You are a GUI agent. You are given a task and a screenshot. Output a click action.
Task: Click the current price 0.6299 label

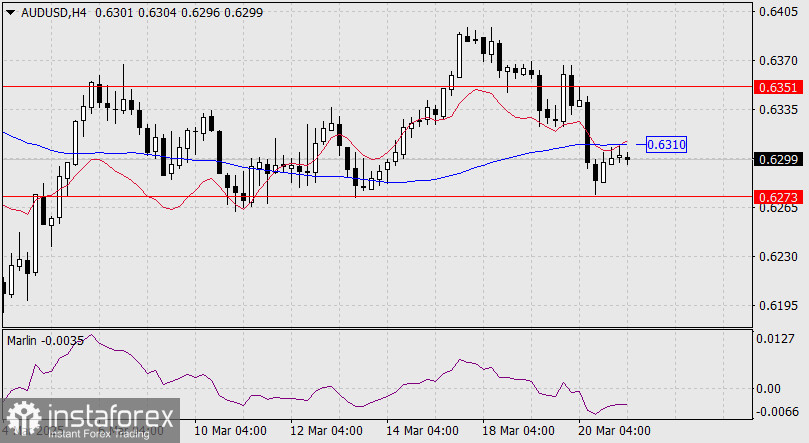778,159
